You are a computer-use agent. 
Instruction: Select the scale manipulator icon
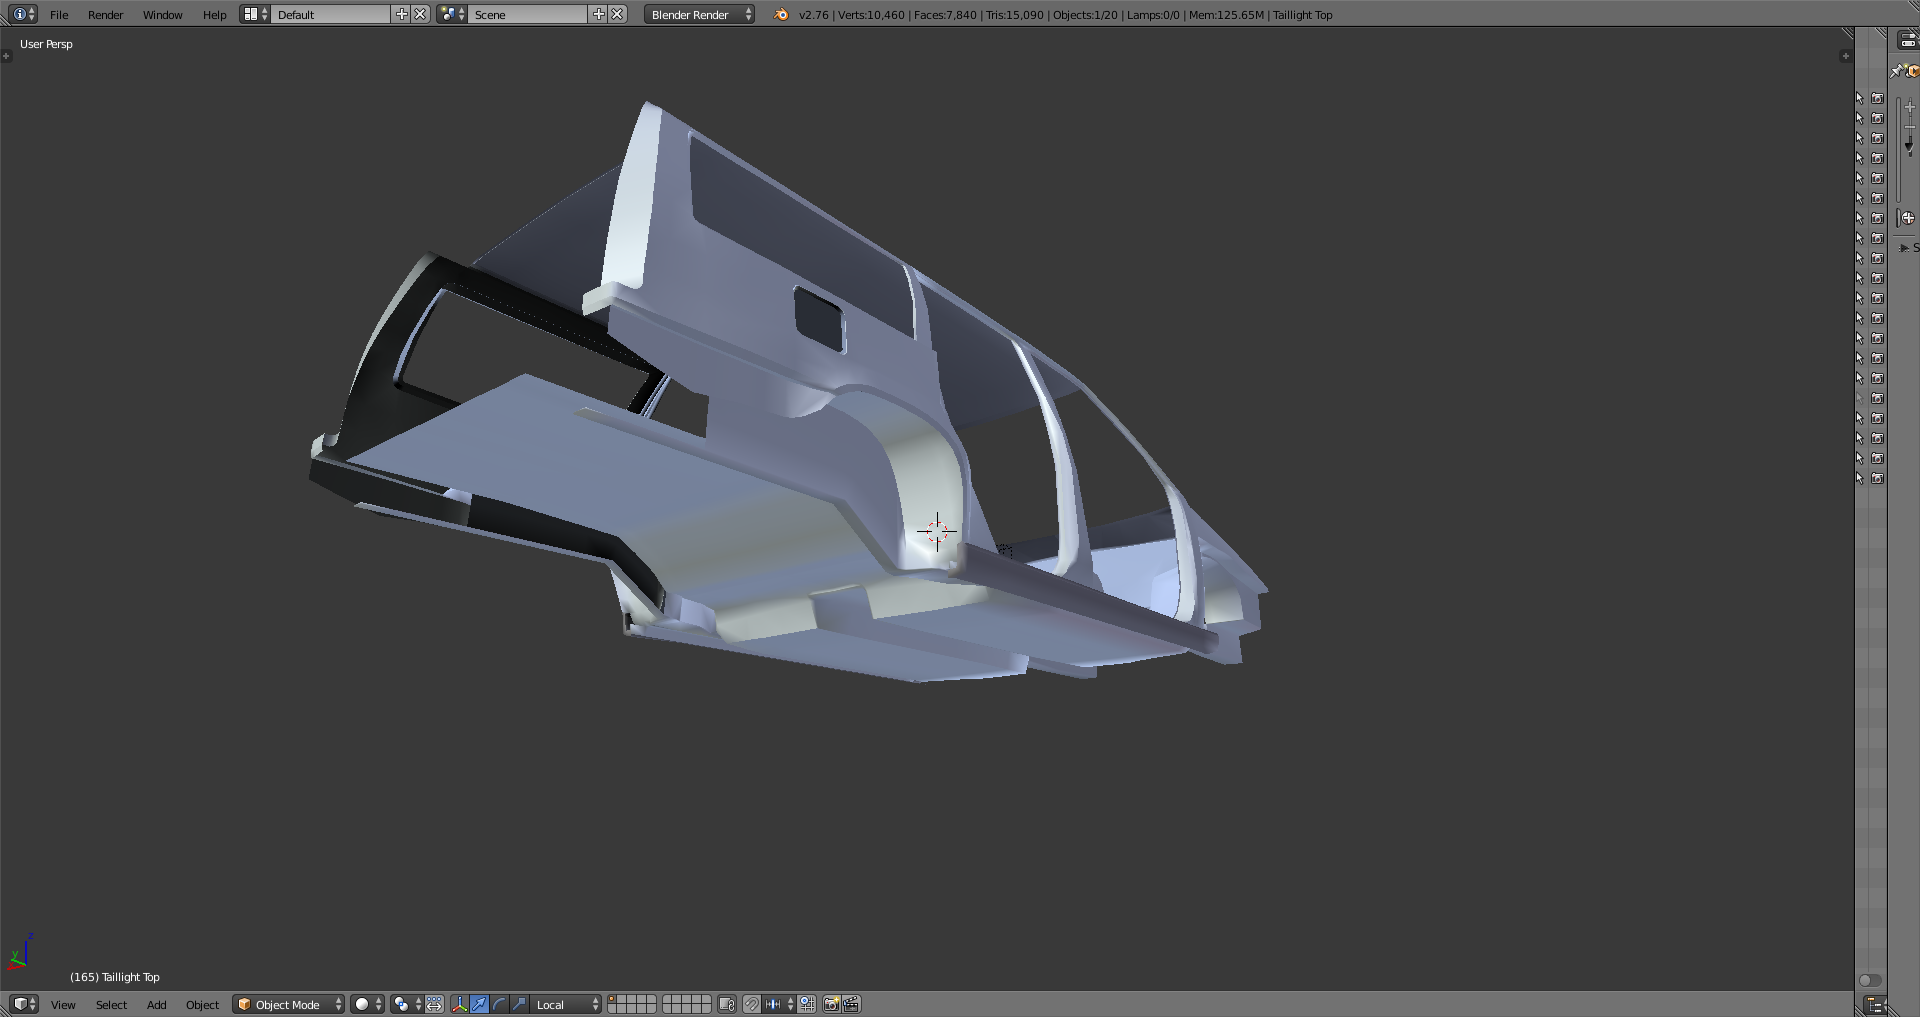tap(519, 1004)
